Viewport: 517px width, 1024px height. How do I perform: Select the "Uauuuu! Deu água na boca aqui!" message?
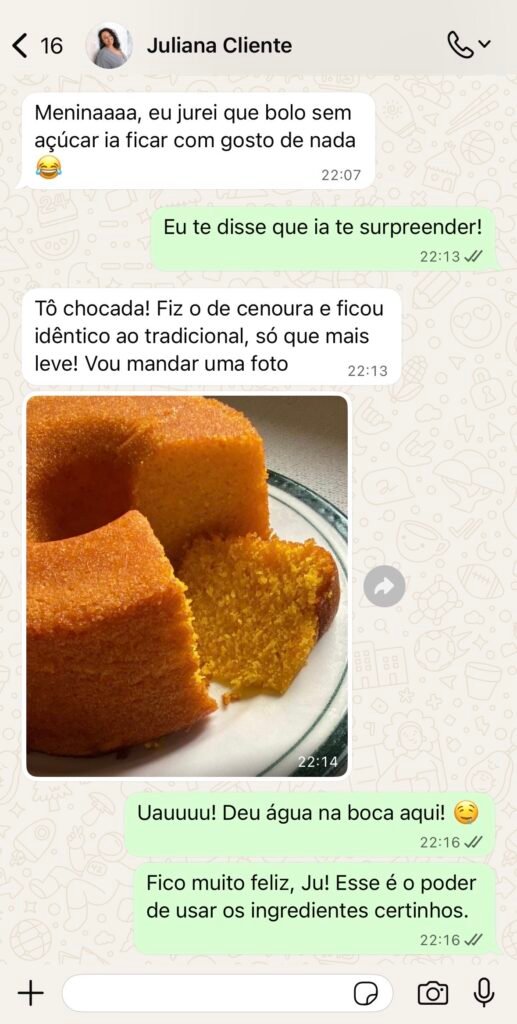point(309,824)
